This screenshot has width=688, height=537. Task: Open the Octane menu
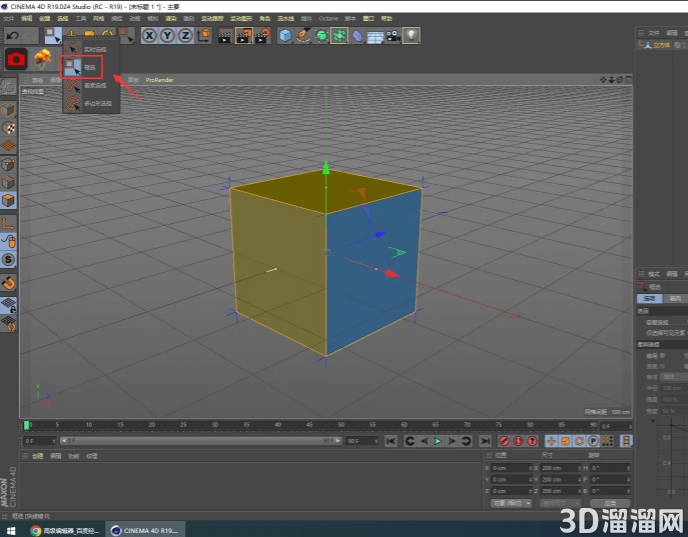(328, 18)
